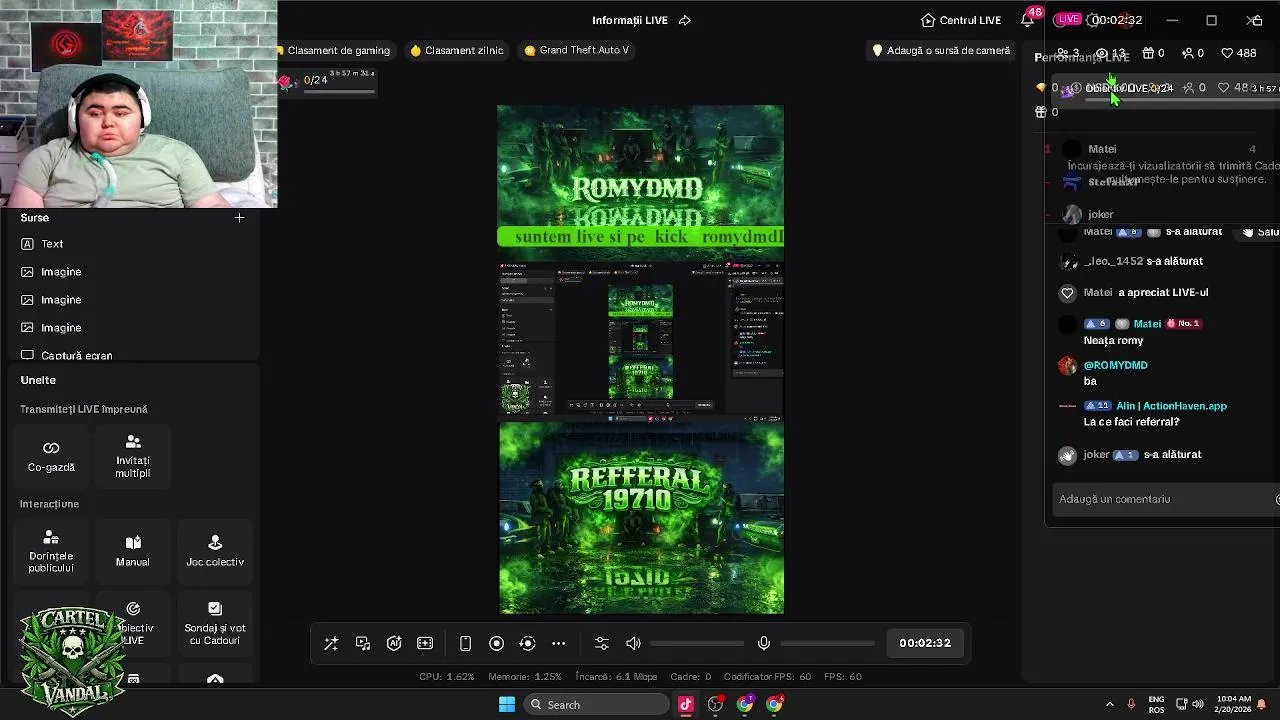Switch to portrait phone layout icon
Screen dimensions: 1280x720
[x=465, y=644]
